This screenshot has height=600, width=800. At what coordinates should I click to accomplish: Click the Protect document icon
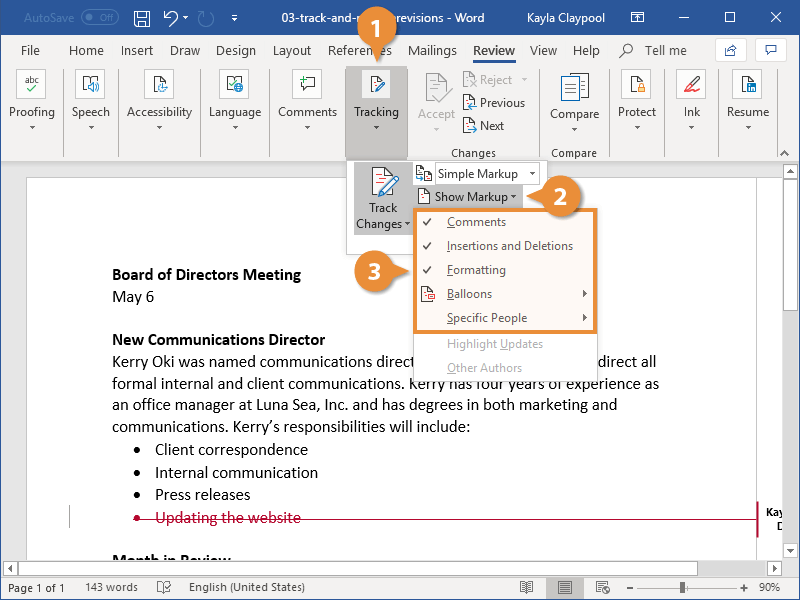(636, 85)
